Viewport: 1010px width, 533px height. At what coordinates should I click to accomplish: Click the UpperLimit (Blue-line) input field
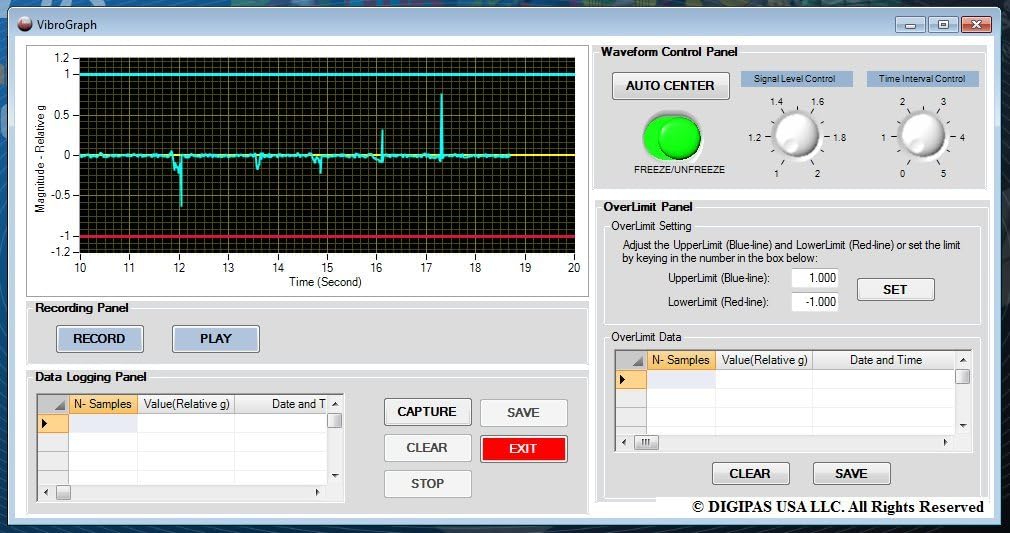click(x=814, y=278)
